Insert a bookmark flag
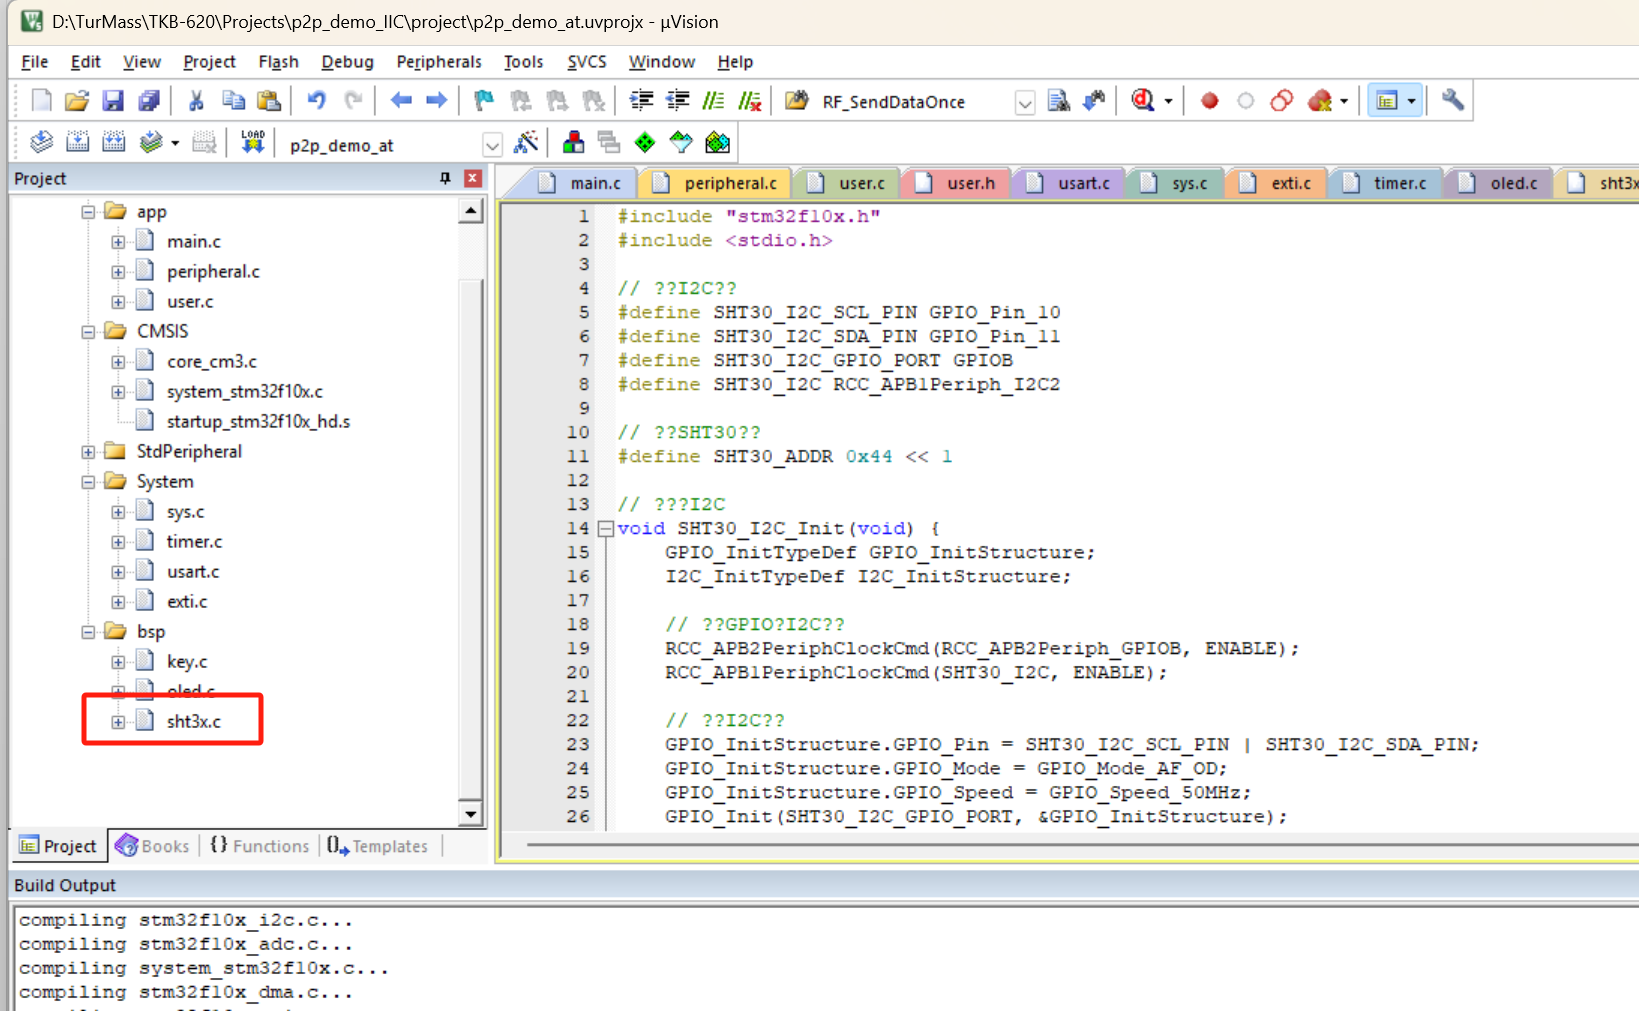The width and height of the screenshot is (1639, 1011). [484, 100]
